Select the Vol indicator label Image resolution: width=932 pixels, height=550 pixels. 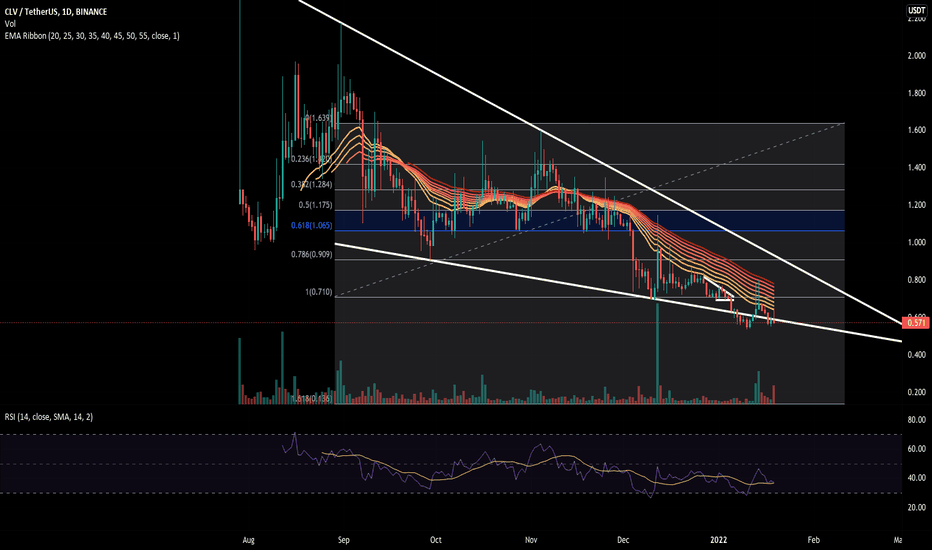click(x=10, y=24)
